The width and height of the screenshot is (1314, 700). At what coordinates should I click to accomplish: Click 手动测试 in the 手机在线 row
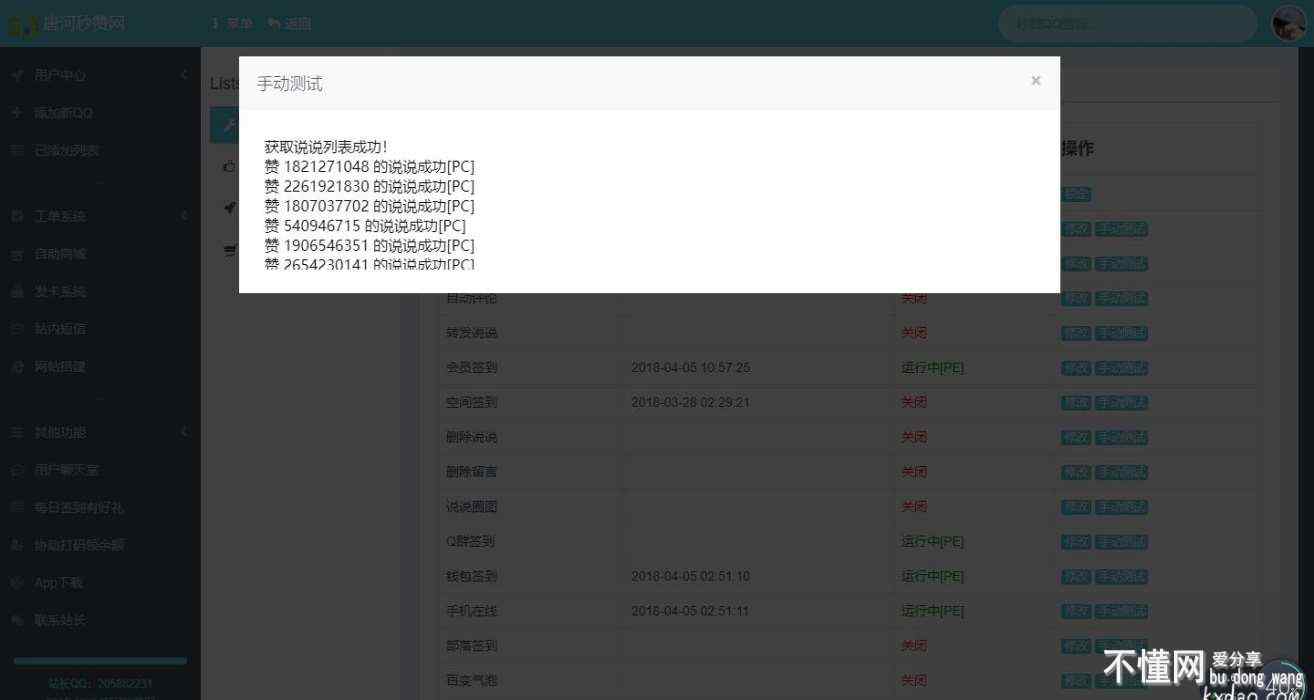click(x=1121, y=611)
